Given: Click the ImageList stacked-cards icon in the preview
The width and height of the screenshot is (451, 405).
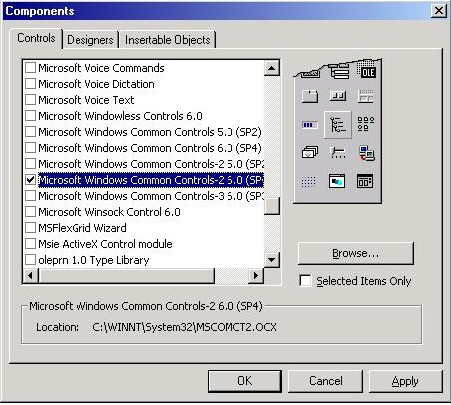Looking at the screenshot, I should (310, 152).
